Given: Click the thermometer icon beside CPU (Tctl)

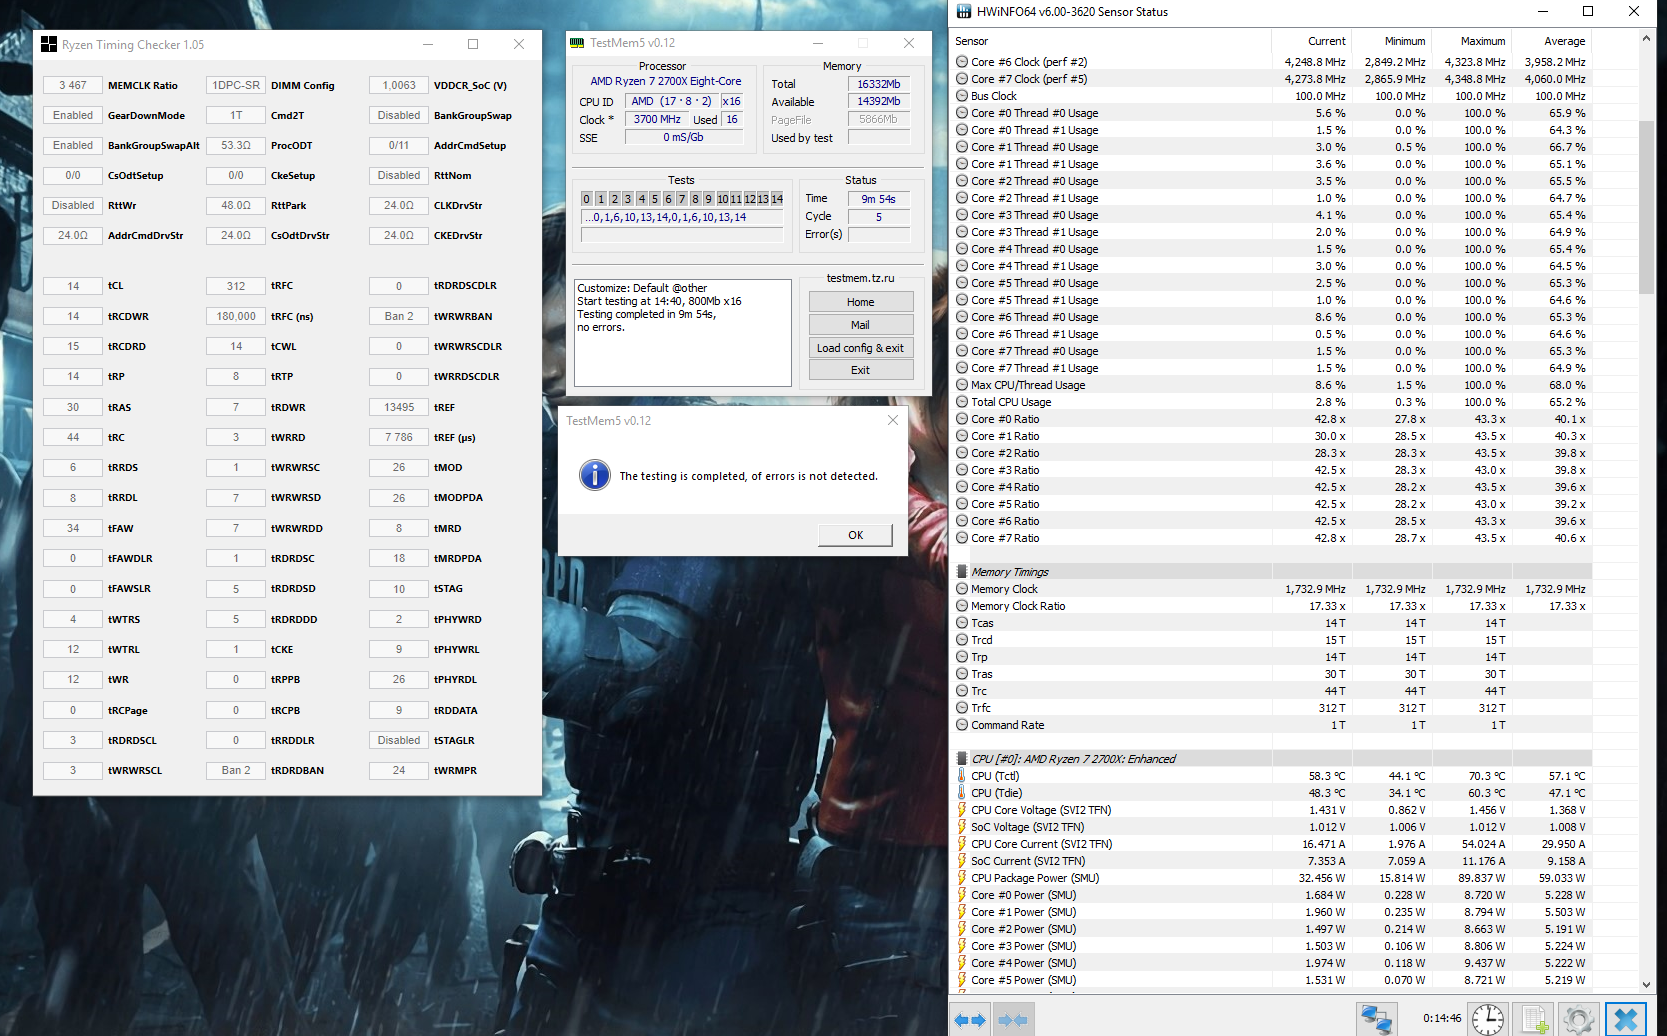Looking at the screenshot, I should click(x=962, y=776).
